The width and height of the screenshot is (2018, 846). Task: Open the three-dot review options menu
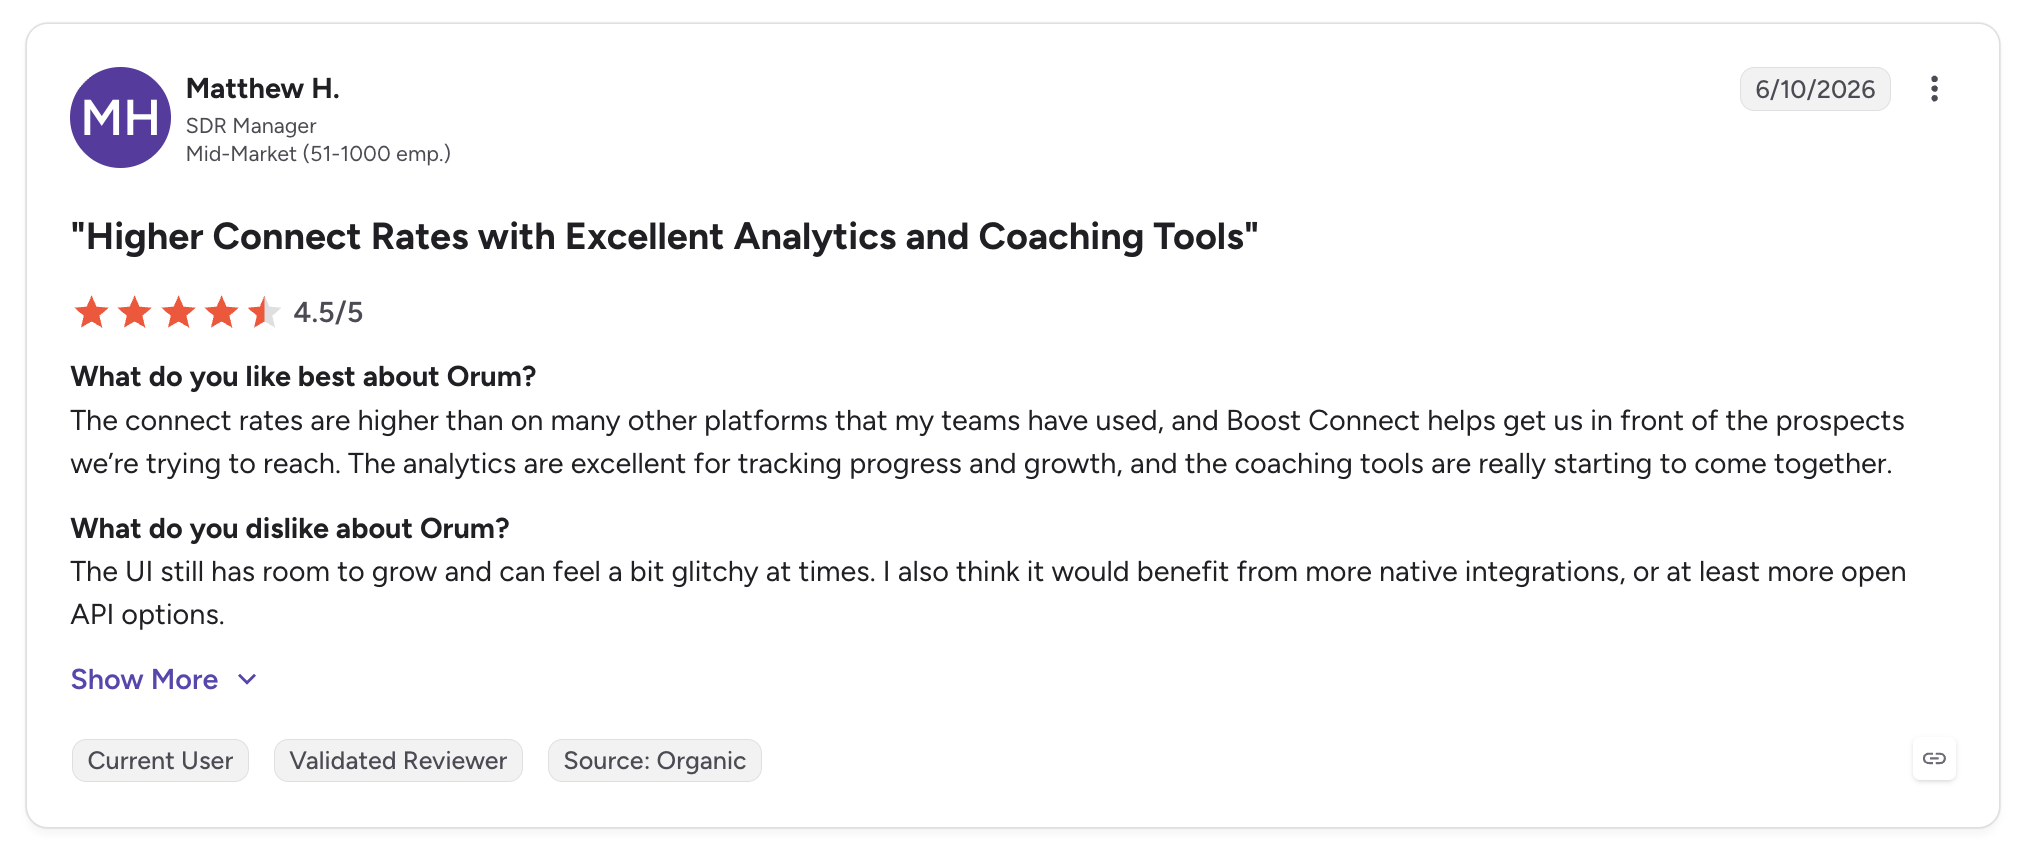1934,89
